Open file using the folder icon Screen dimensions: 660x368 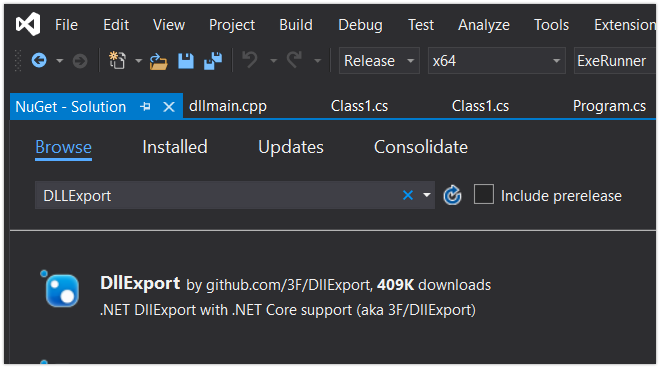coord(158,61)
